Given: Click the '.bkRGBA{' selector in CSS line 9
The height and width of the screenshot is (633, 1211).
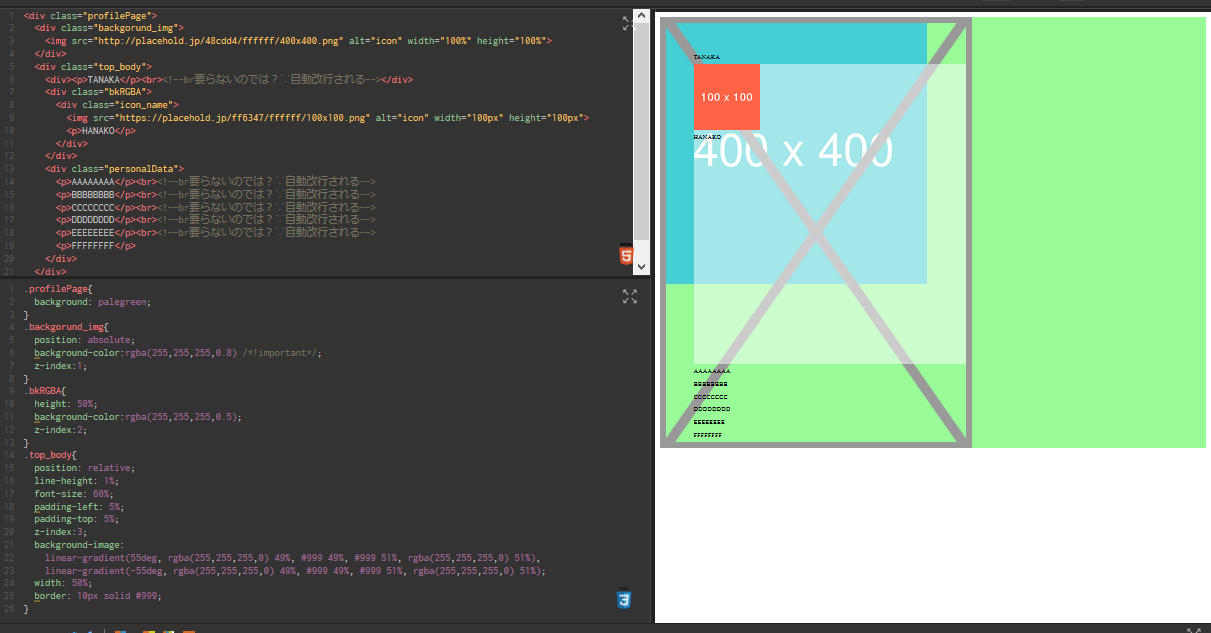Looking at the screenshot, I should tap(45, 391).
